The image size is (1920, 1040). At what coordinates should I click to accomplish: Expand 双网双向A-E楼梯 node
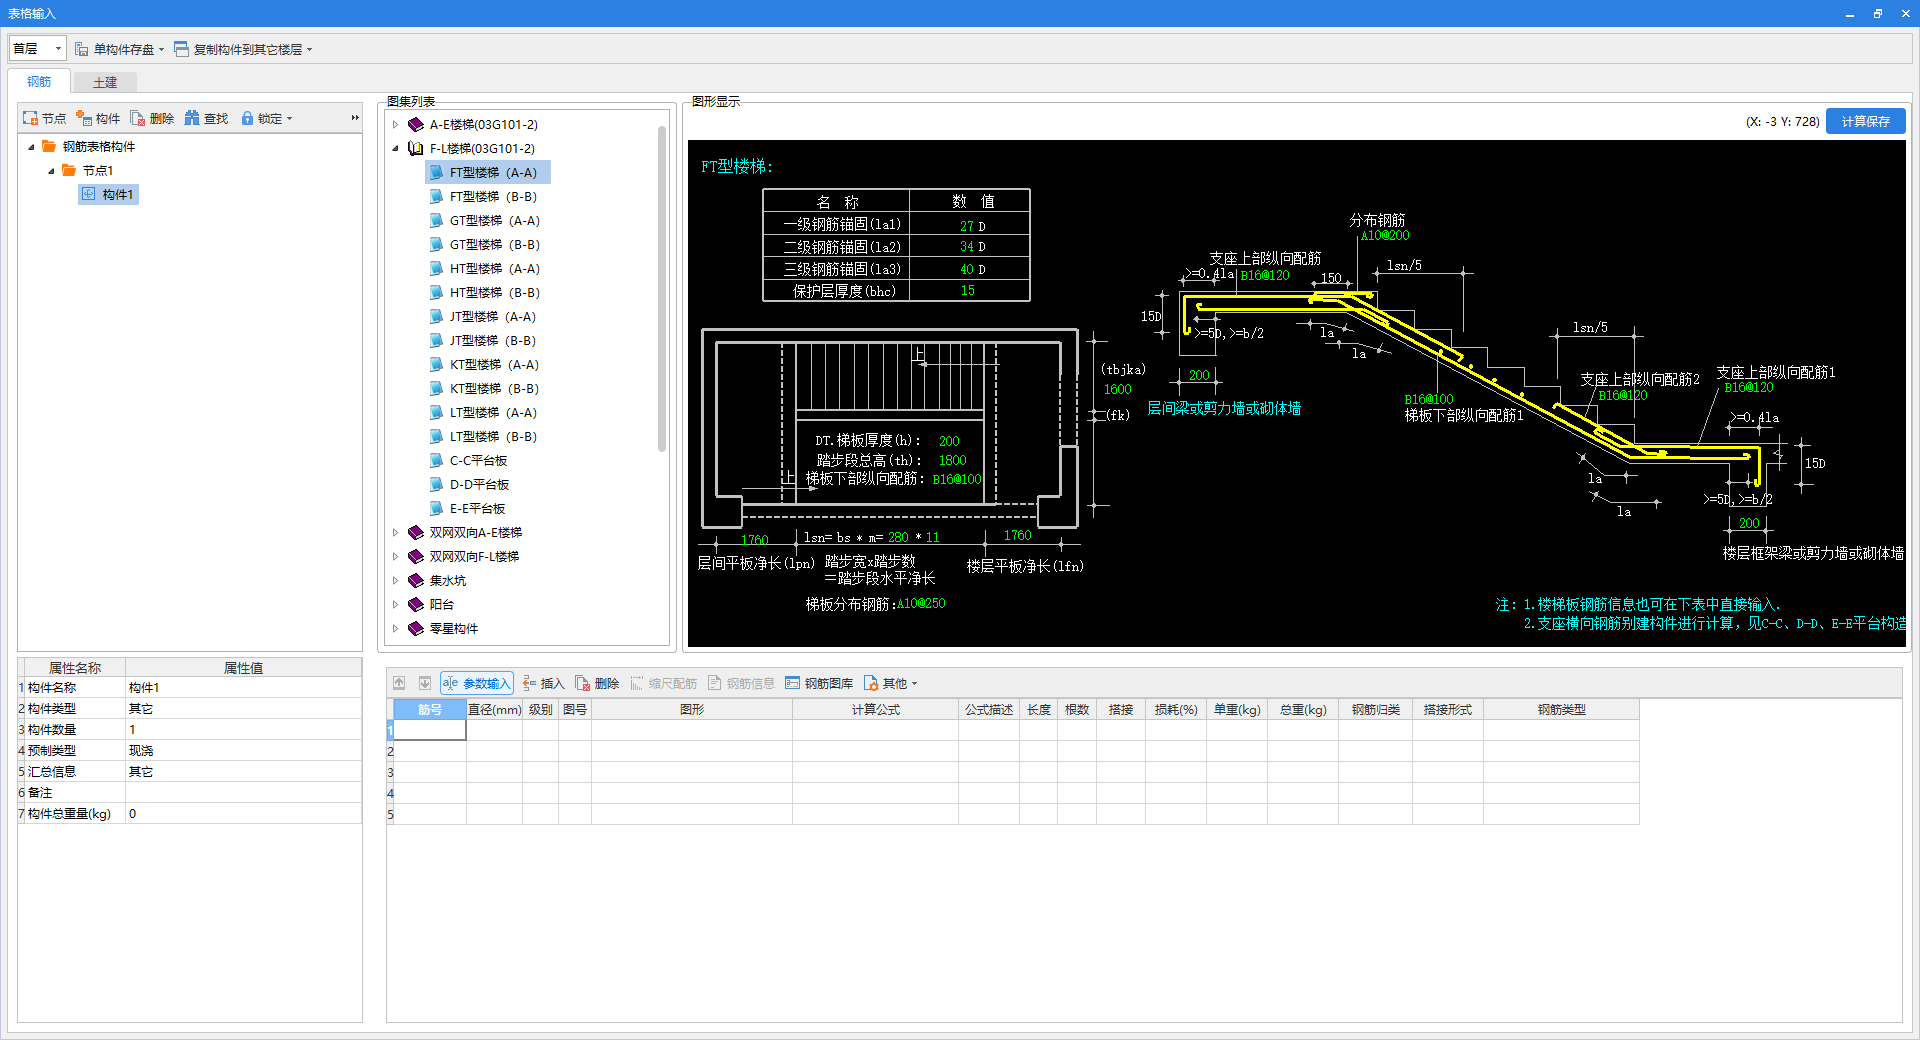coord(396,533)
